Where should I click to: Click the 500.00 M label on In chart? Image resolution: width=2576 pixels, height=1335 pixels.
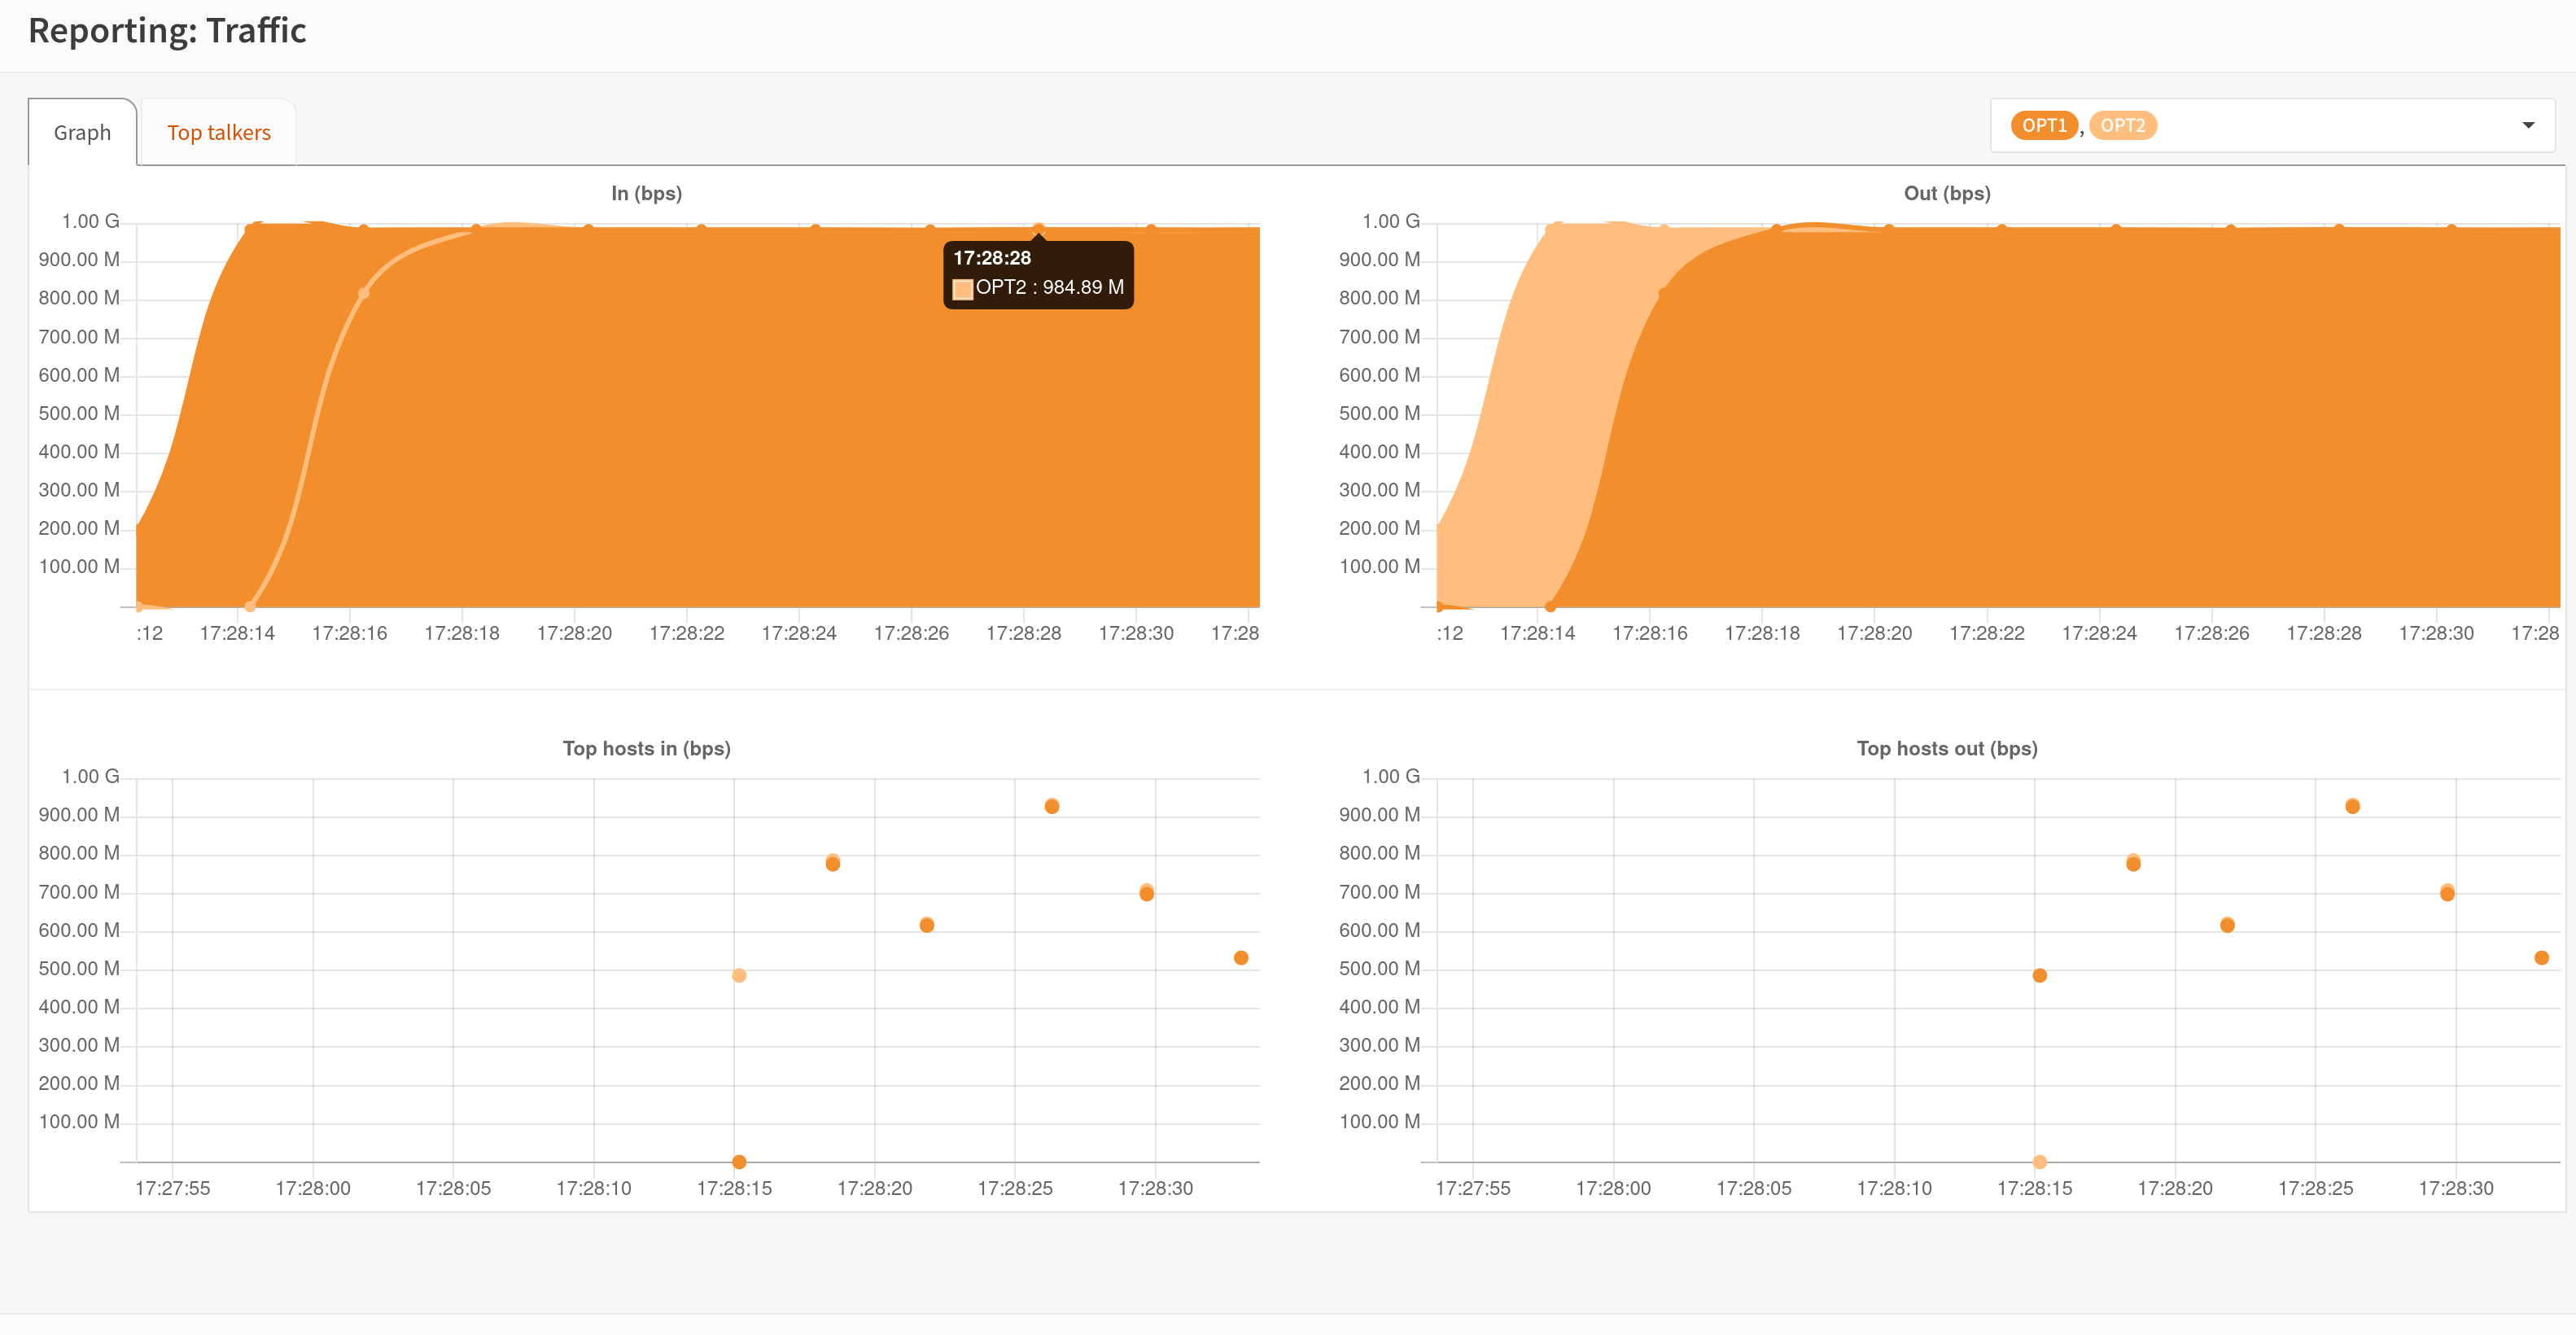pos(79,413)
